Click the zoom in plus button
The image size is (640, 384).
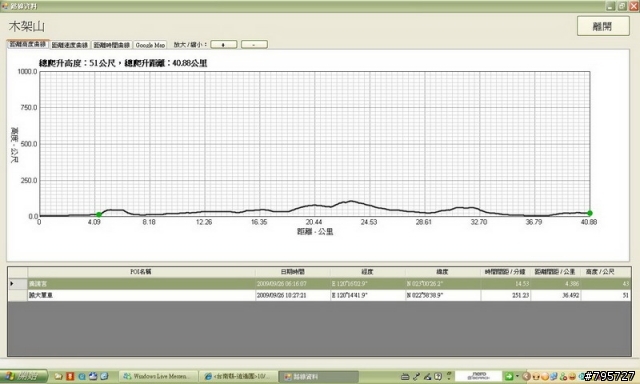(x=224, y=44)
